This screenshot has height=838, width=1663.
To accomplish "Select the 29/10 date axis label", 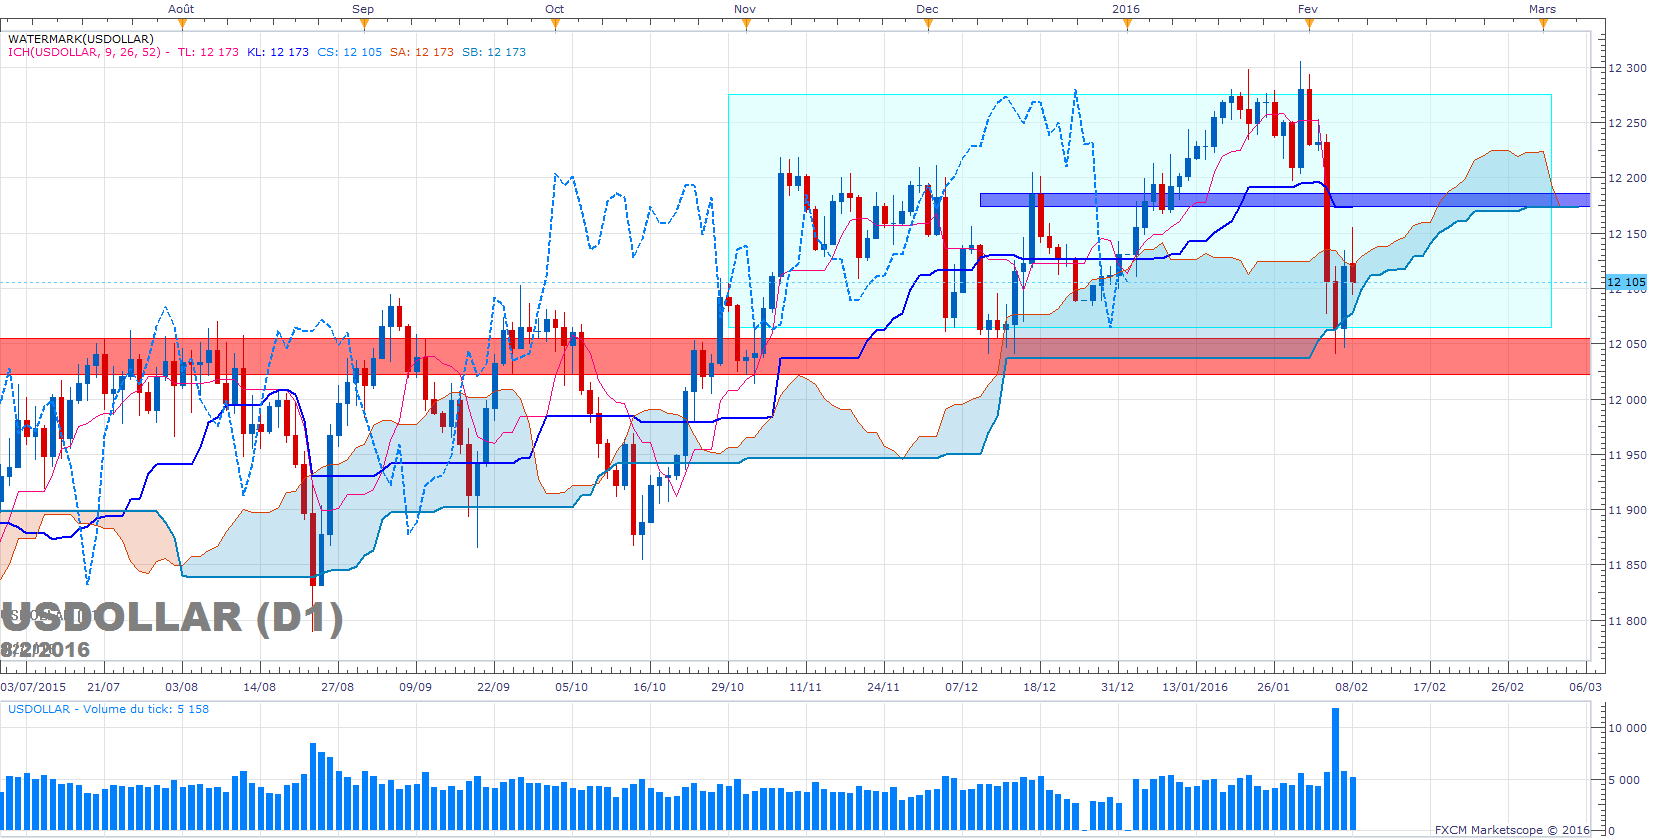I will click(728, 687).
